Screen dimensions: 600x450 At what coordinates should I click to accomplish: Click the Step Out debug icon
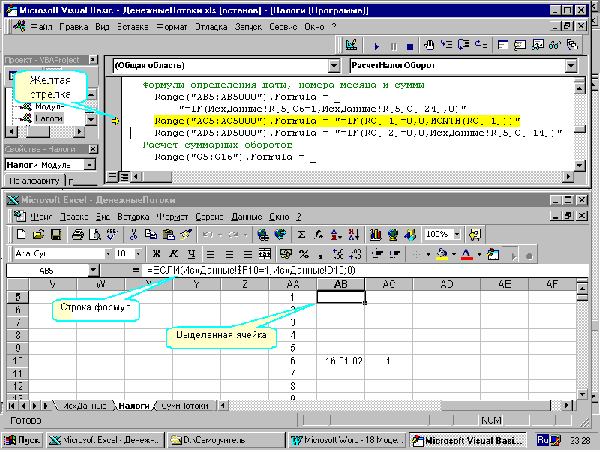pyautogui.click(x=481, y=45)
